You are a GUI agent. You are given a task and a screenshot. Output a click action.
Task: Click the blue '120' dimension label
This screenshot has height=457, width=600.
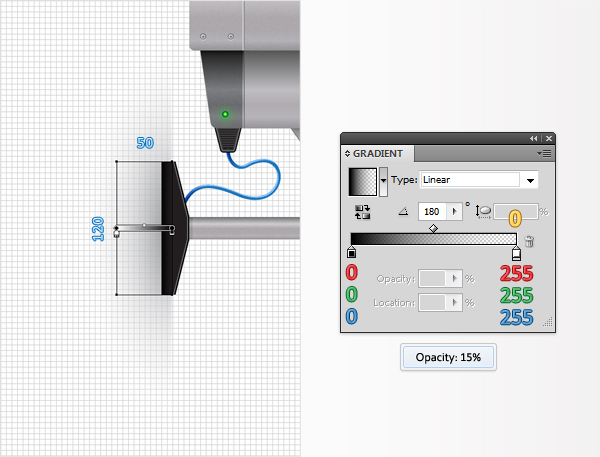(98, 229)
